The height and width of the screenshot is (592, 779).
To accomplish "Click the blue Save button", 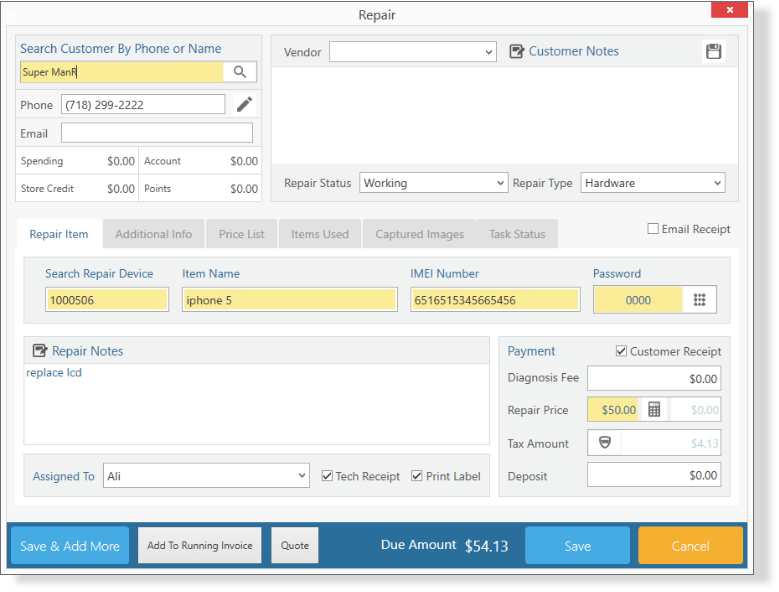I will point(577,546).
